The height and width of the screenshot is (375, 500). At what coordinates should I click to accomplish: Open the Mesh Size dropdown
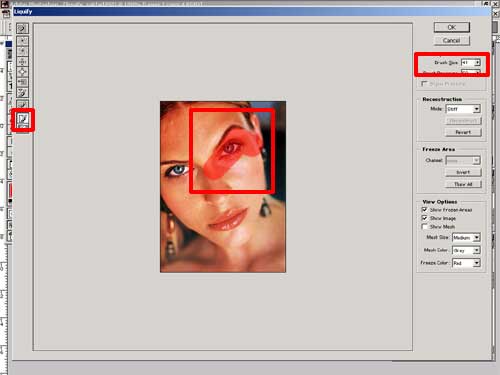pos(466,237)
